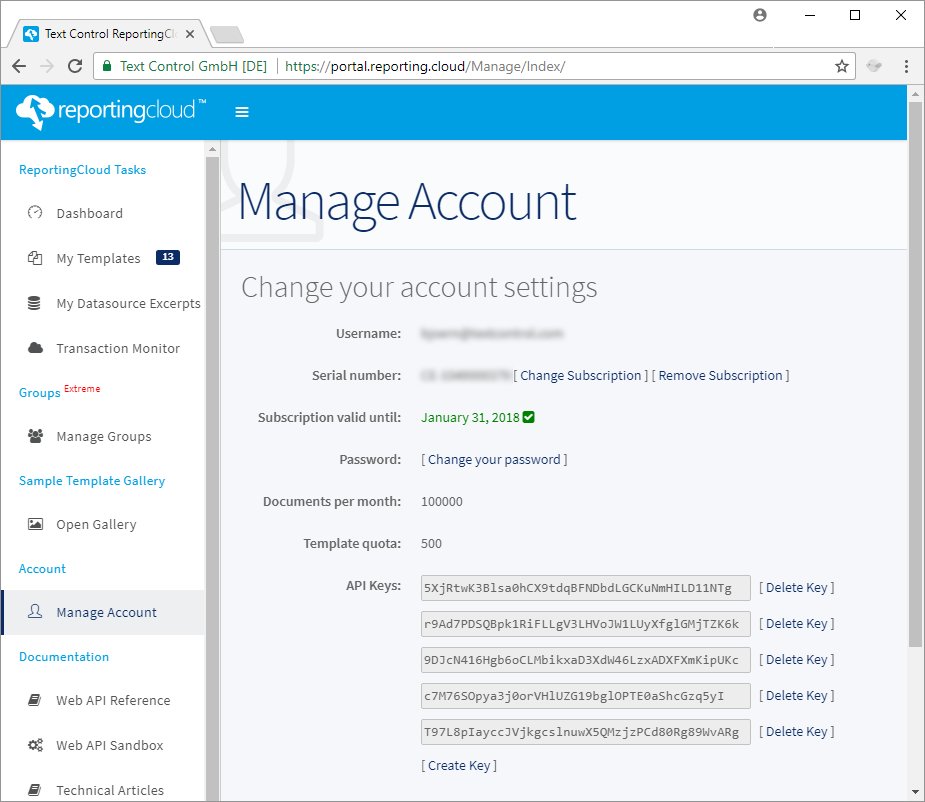
Task: Click the Groups Extreme heading
Action: coord(60,392)
